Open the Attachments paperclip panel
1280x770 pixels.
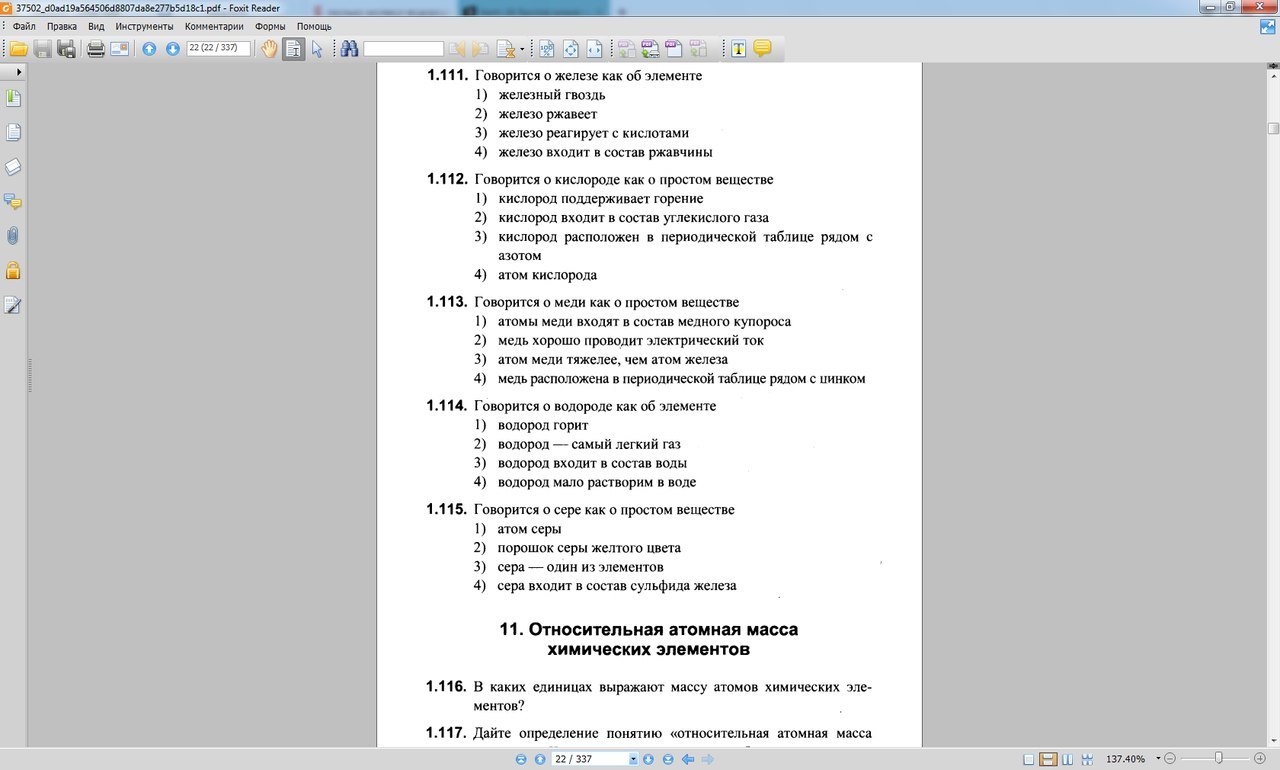(x=13, y=236)
